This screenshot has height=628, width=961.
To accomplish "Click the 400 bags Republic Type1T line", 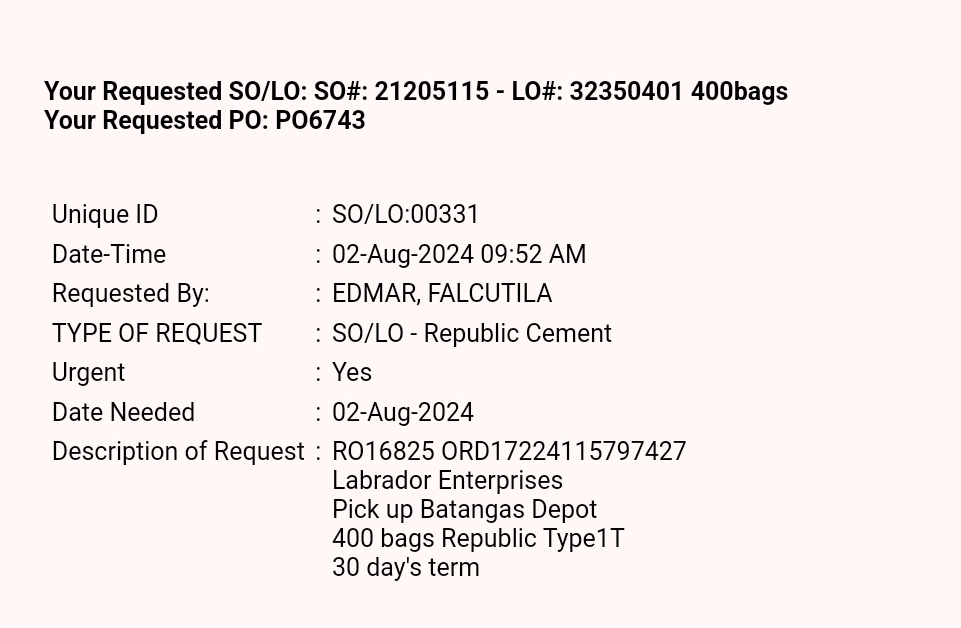I will click(478, 539).
